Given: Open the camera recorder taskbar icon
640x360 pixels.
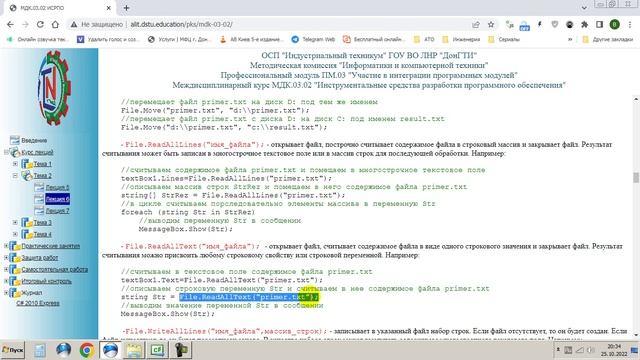Looking at the screenshot, I should 181,350.
